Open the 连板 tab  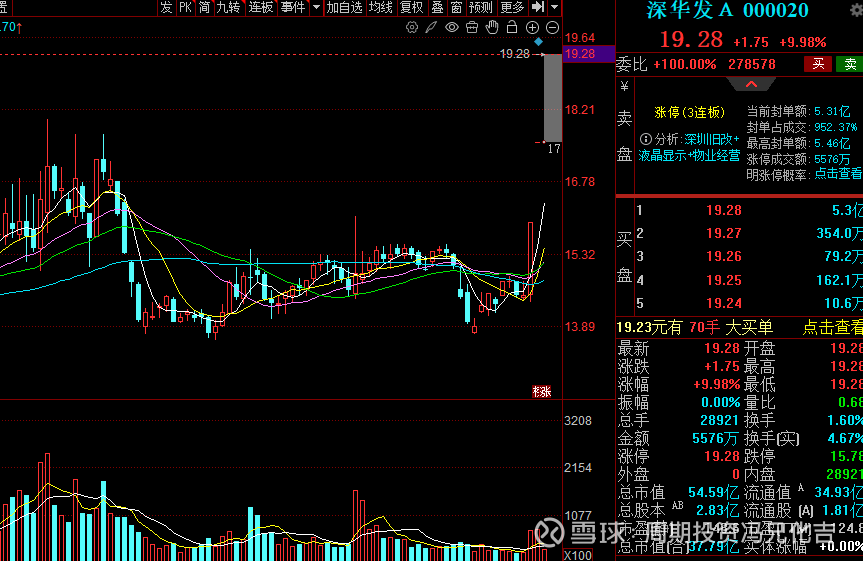(260, 7)
